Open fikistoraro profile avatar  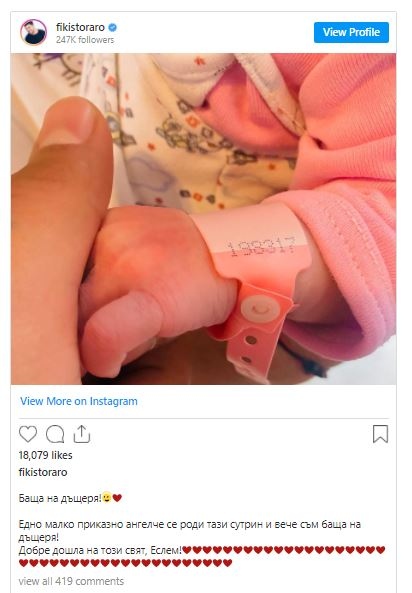click(33, 32)
